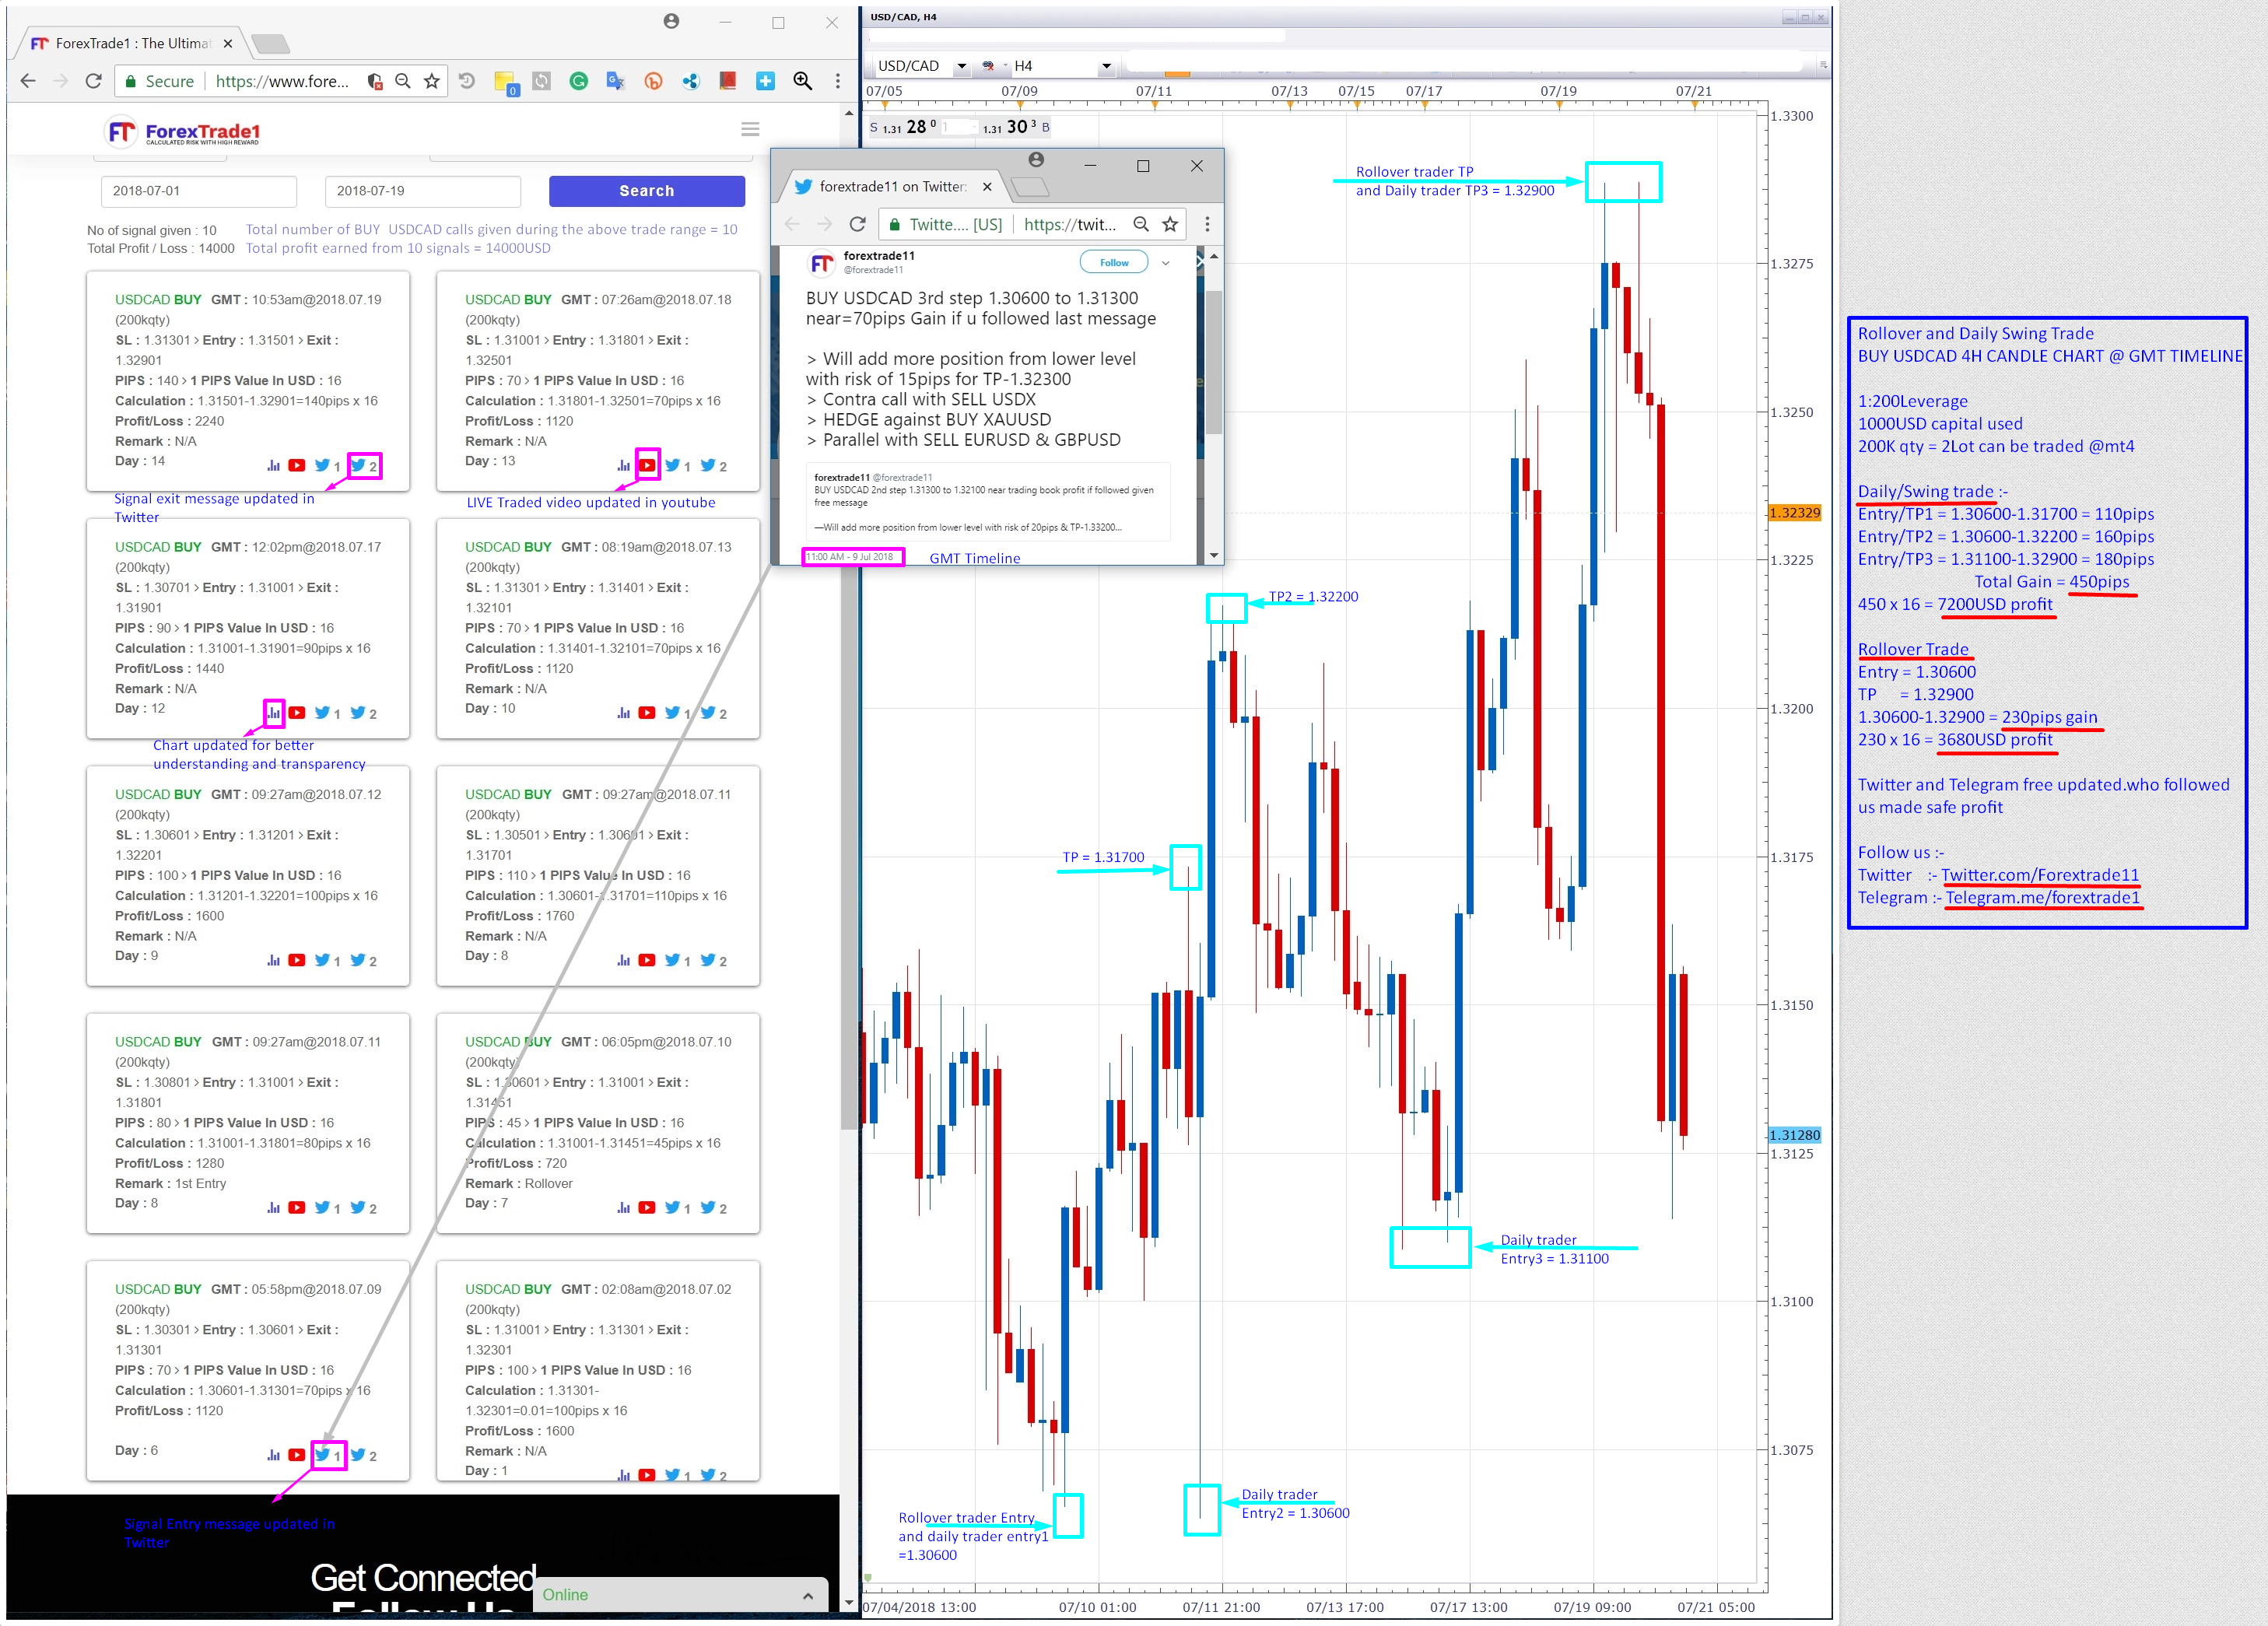Play YouTube video on the 2018.07.19 signal card
2268x1626 pixels.
pos(297,466)
